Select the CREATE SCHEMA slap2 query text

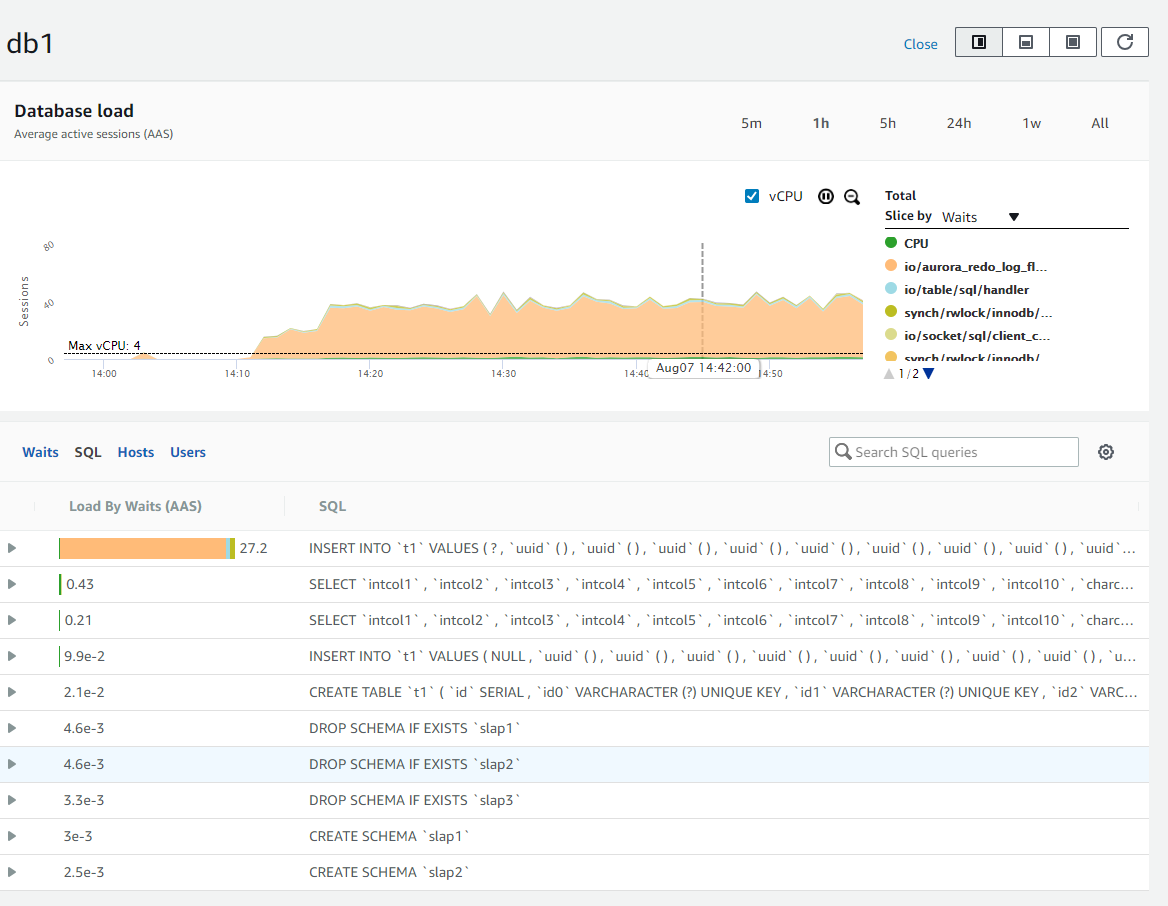390,872
